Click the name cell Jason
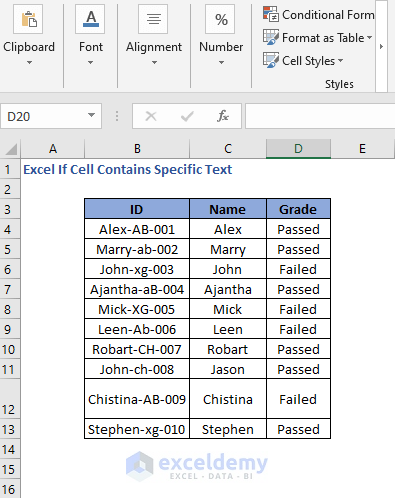The image size is (395, 498). click(x=228, y=369)
